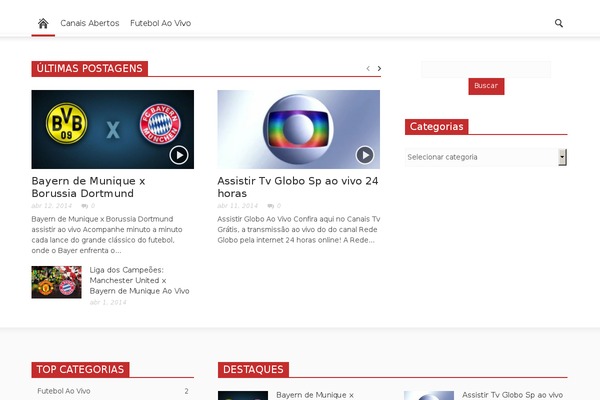
Task: Open Liga dos Campeões Manchester United post link
Action: pos(139,280)
